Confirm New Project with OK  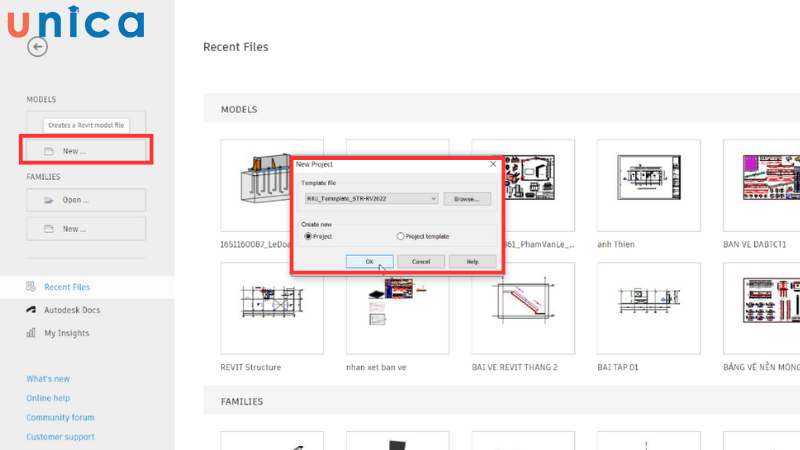click(369, 261)
